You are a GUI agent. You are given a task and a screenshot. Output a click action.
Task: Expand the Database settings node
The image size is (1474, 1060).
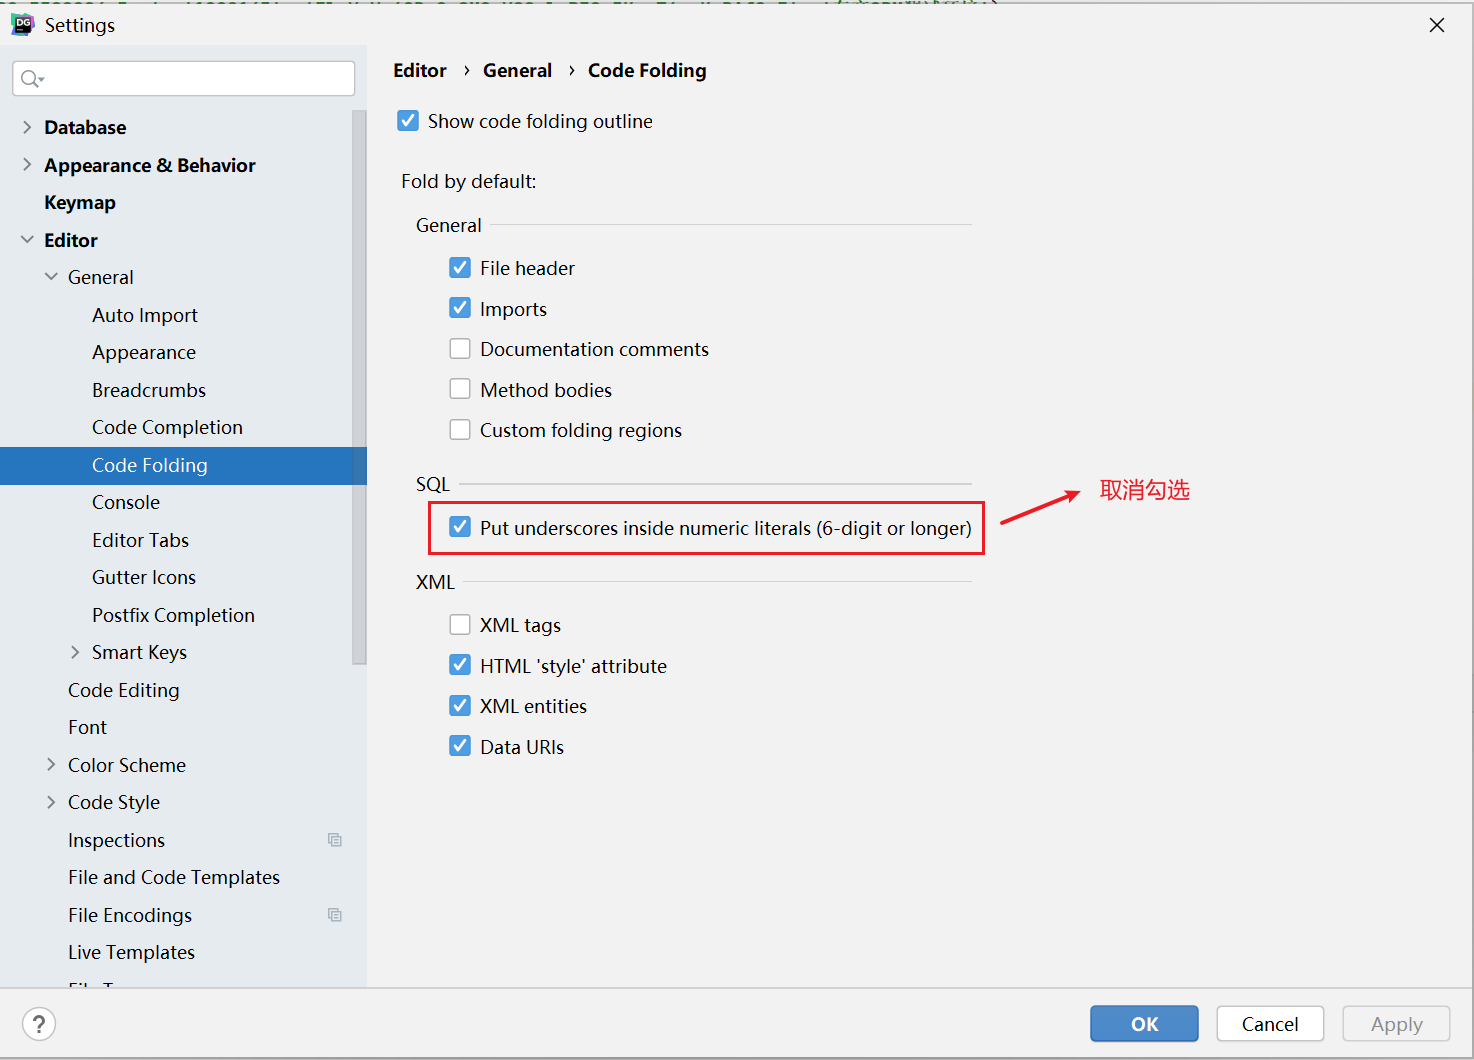point(27,127)
